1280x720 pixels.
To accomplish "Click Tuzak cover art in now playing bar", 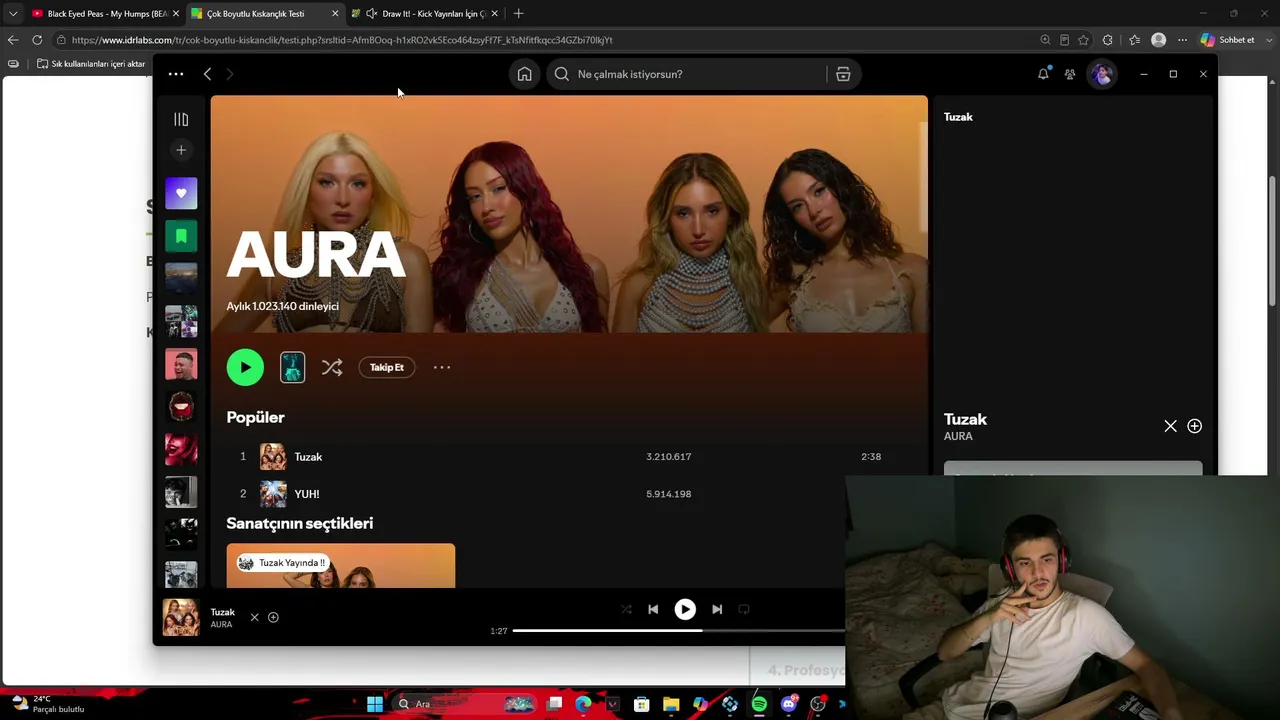I will pyautogui.click(x=181, y=617).
